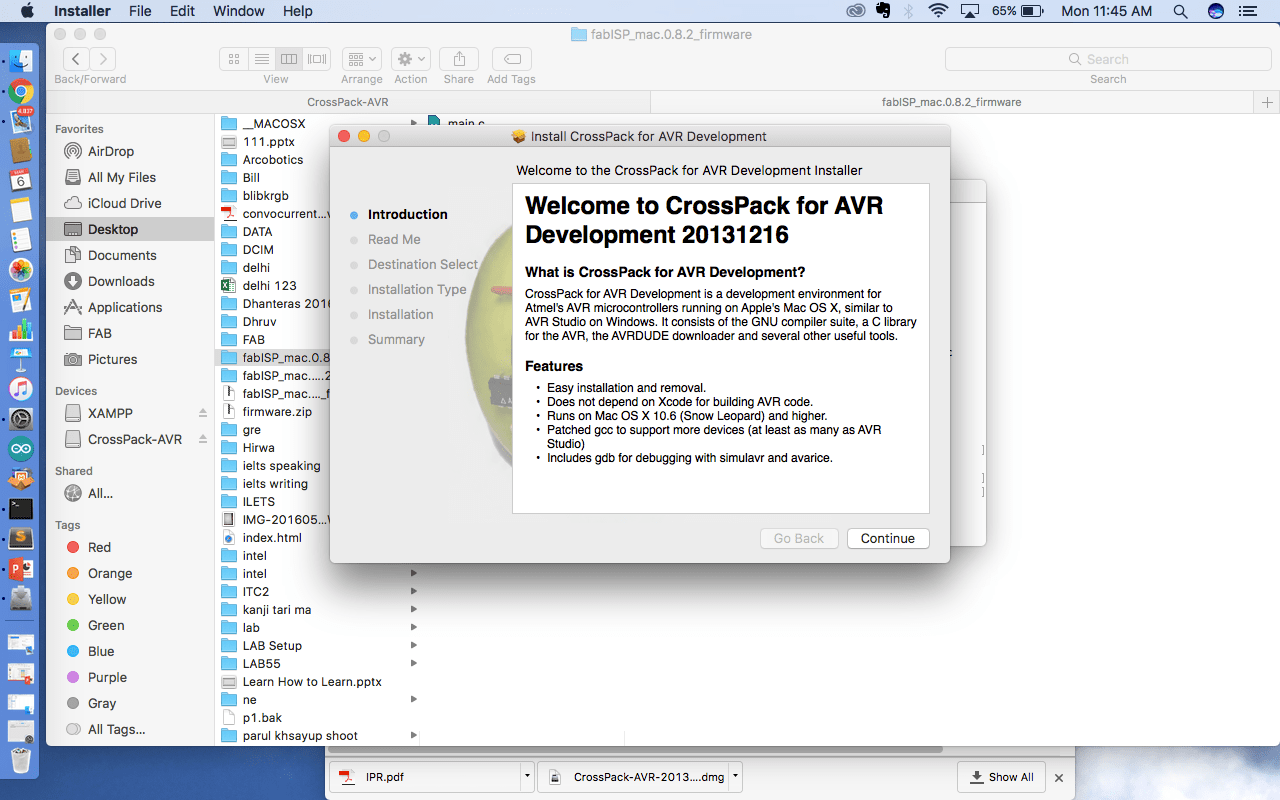Image resolution: width=1280 pixels, height=800 pixels.
Task: Eject the CrossPack-AVR volume
Action: tap(203, 439)
